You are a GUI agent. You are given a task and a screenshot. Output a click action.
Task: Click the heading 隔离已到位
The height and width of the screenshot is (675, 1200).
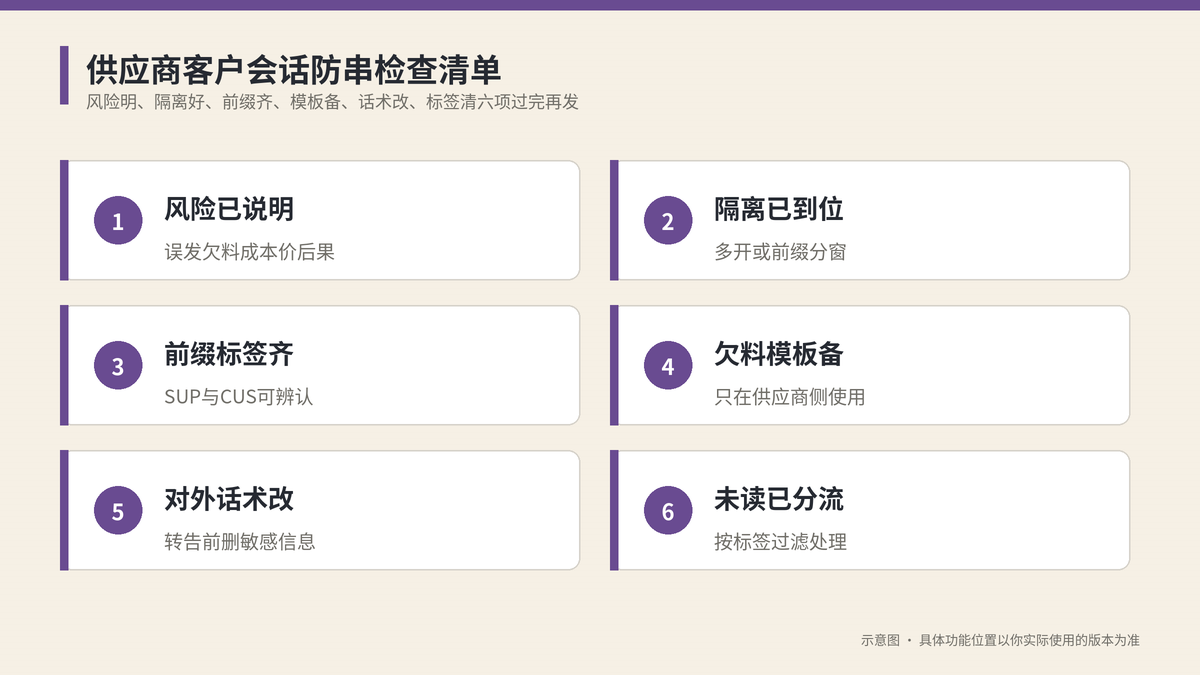click(779, 209)
